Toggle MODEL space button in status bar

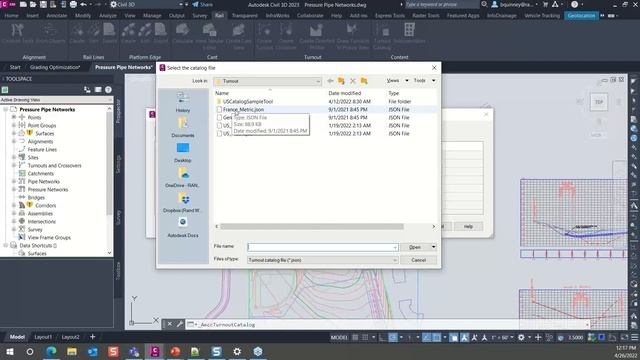[339, 337]
